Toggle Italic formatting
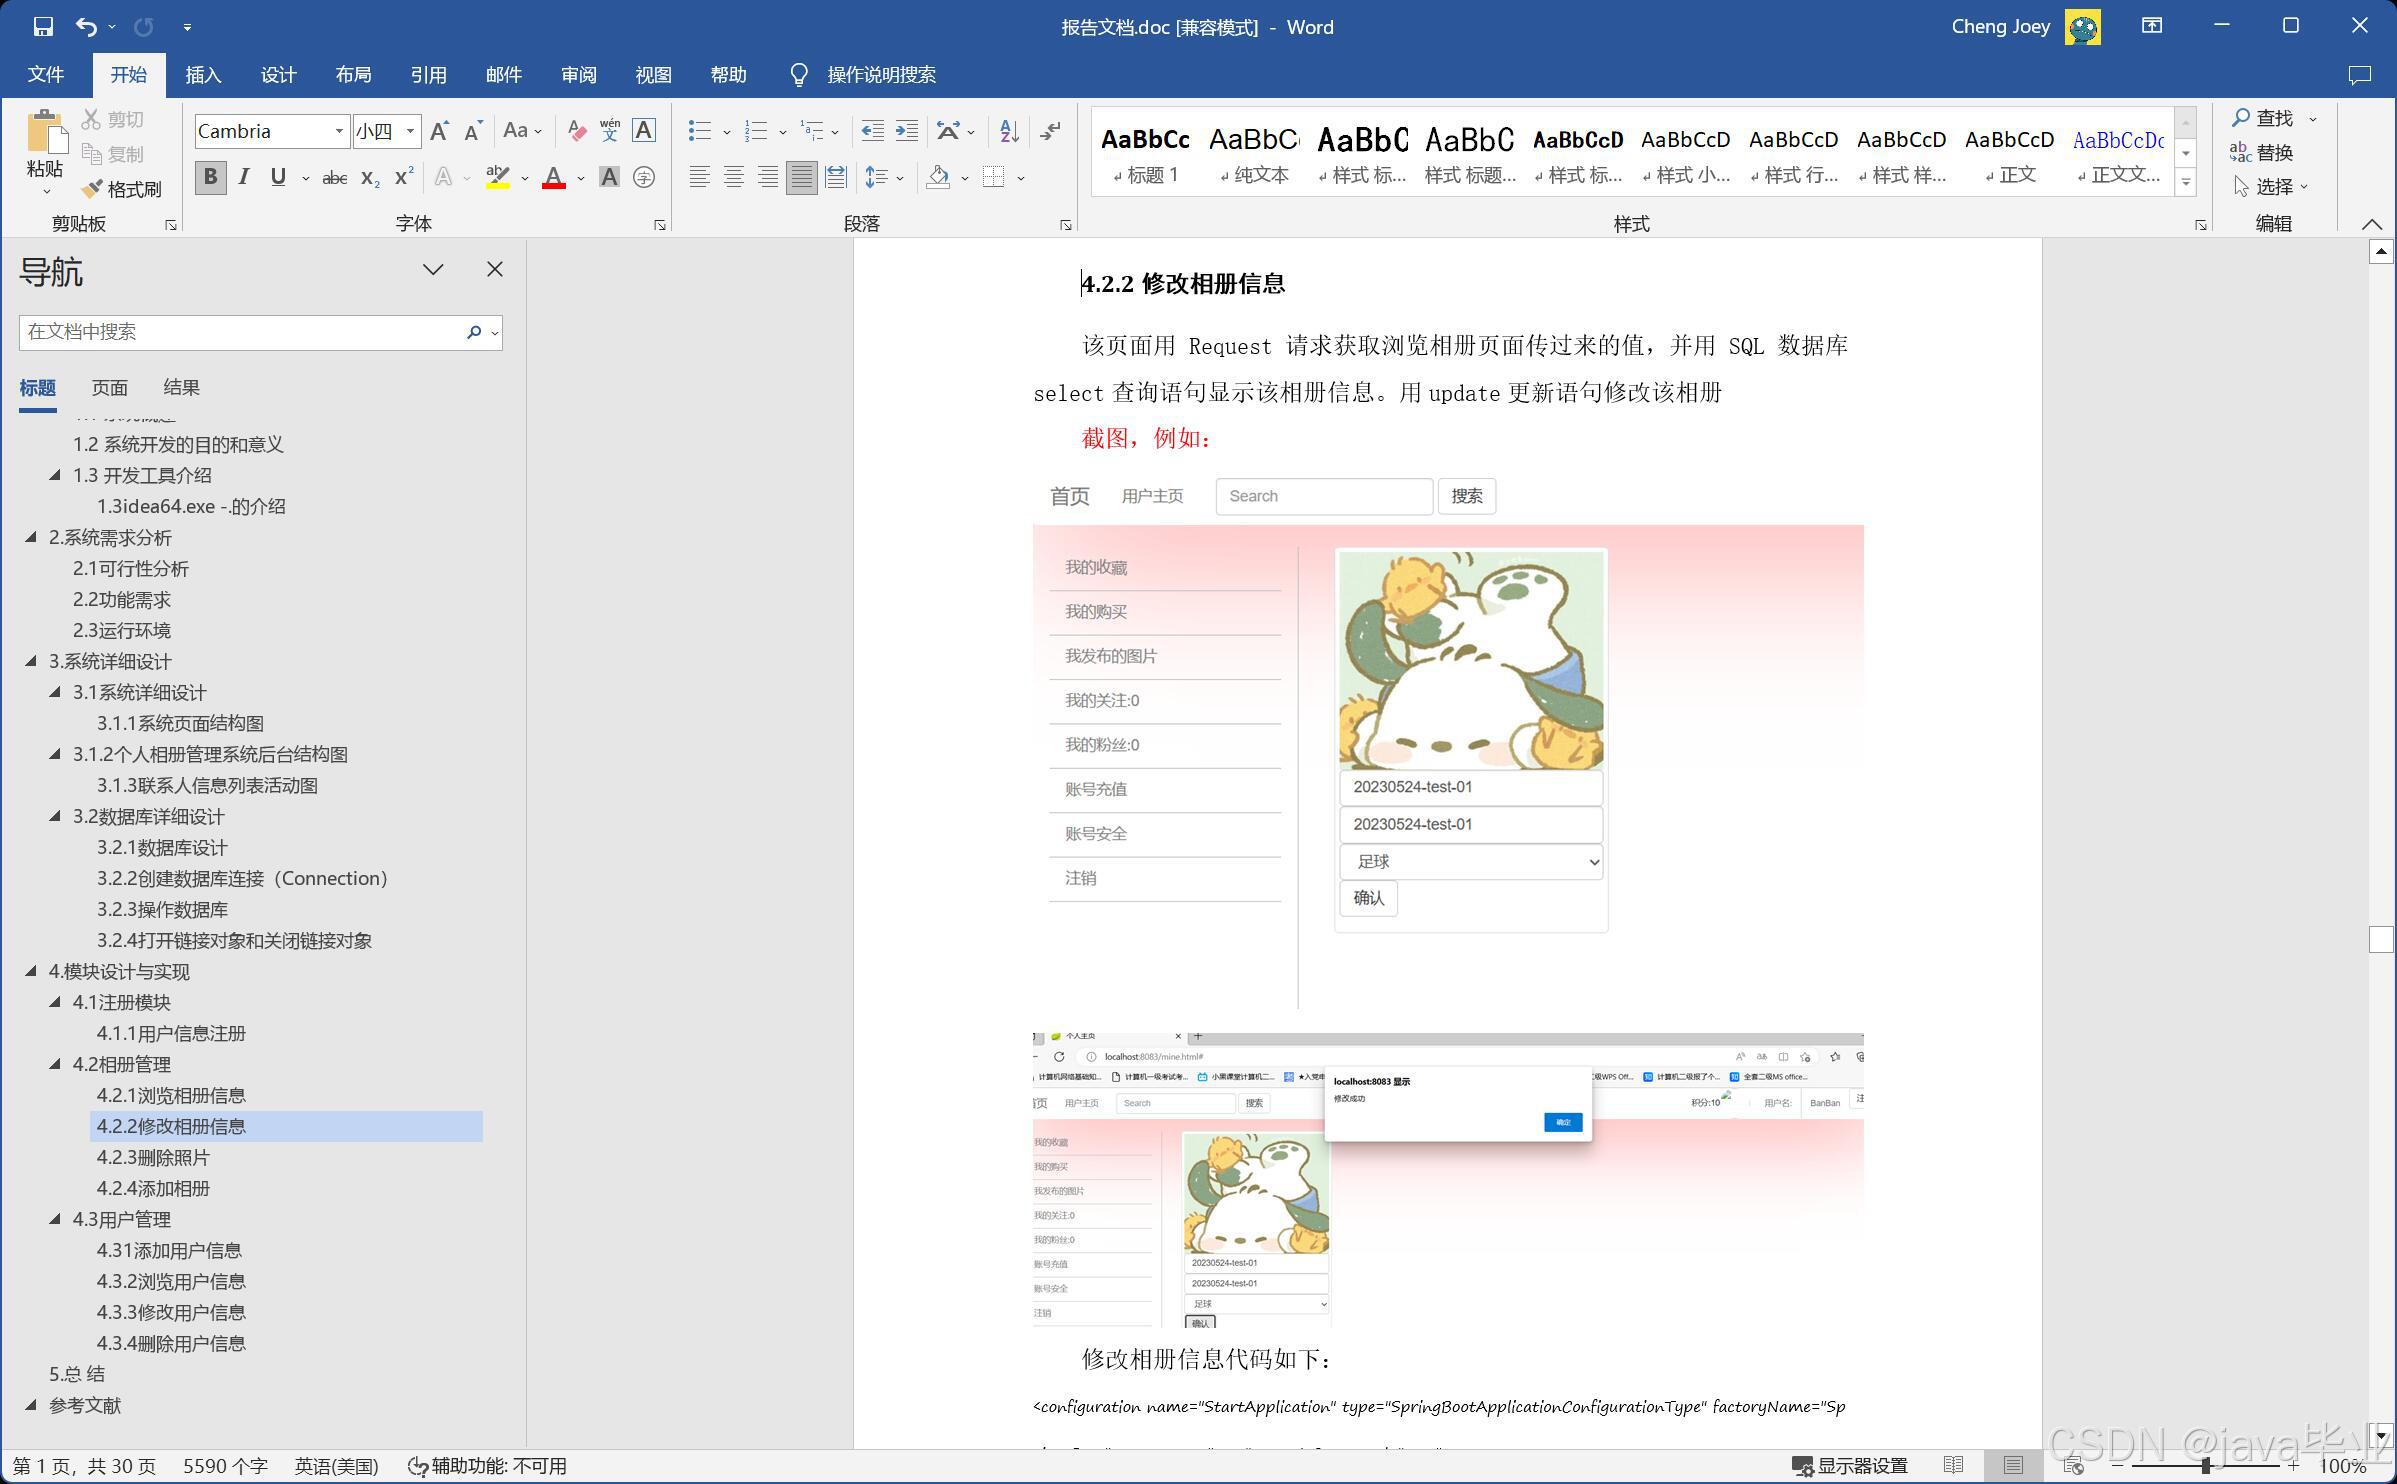 243,178
